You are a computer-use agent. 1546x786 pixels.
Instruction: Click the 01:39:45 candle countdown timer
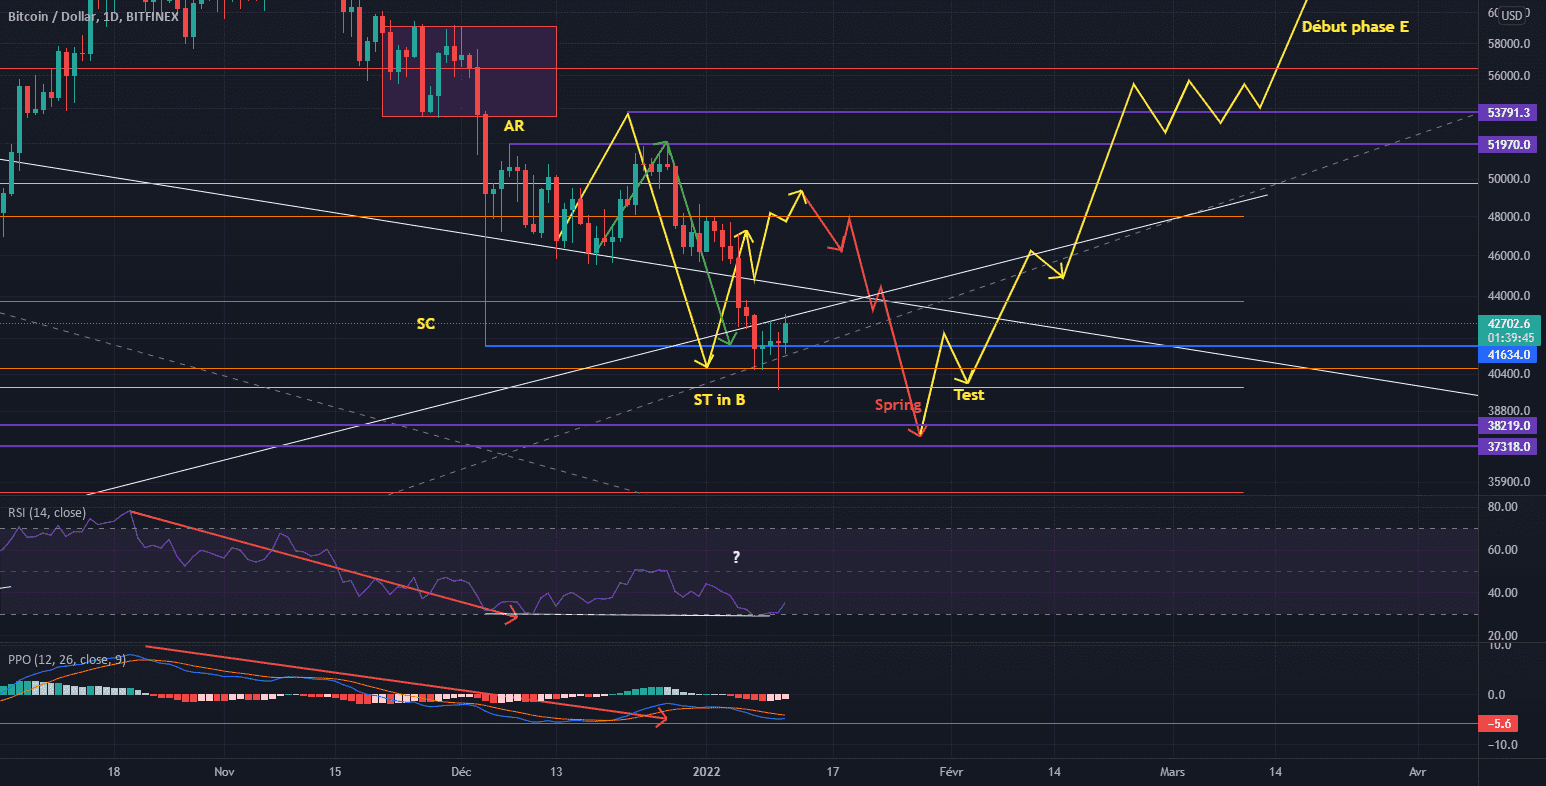1510,338
